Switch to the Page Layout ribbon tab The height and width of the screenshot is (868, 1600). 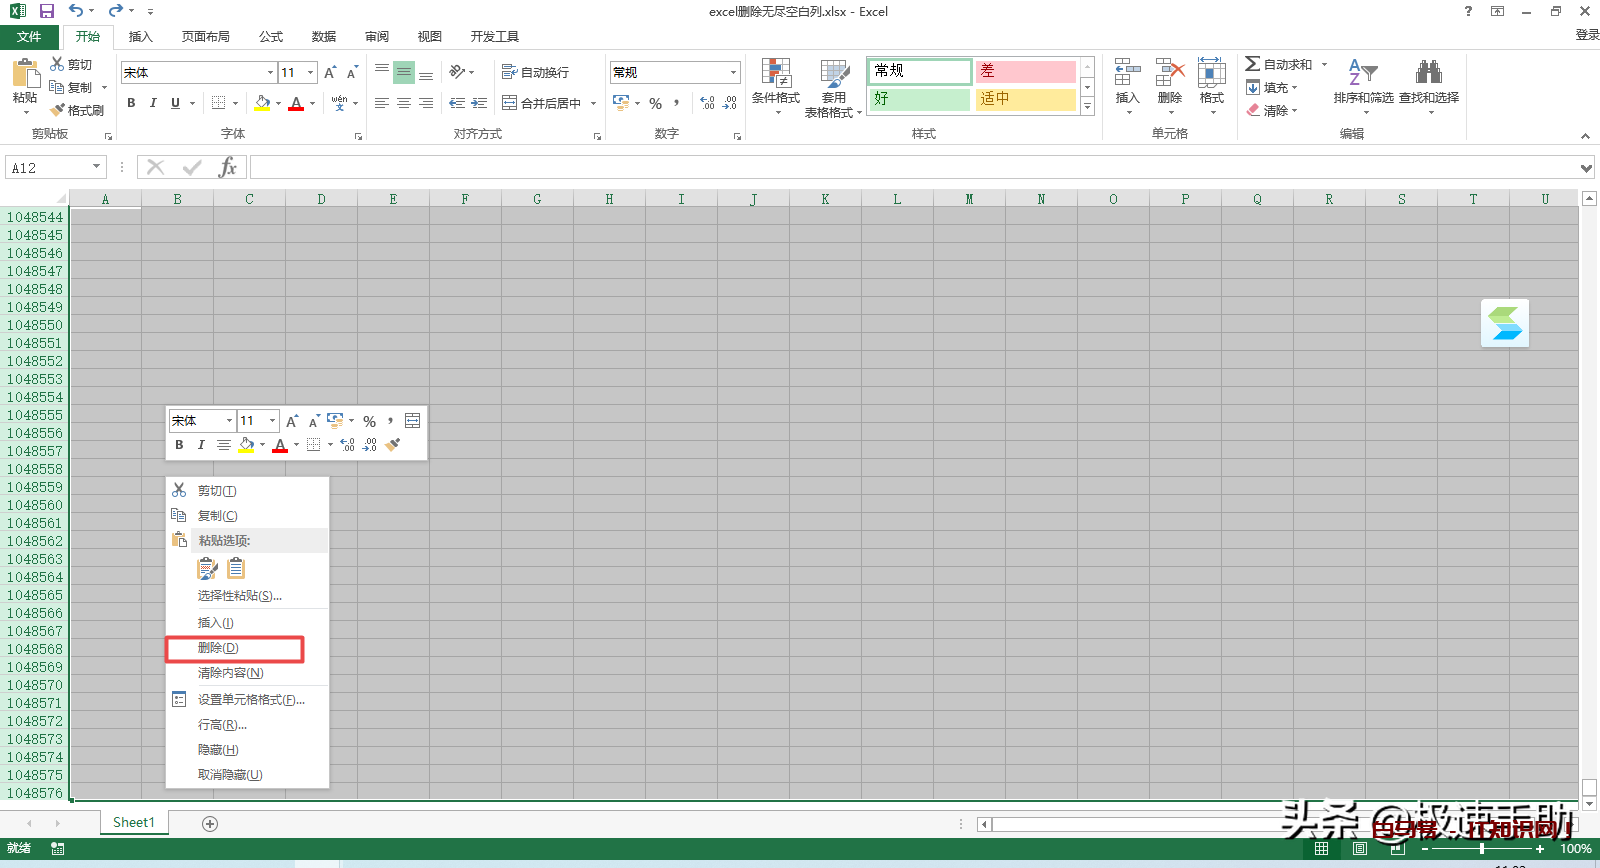[x=205, y=37]
